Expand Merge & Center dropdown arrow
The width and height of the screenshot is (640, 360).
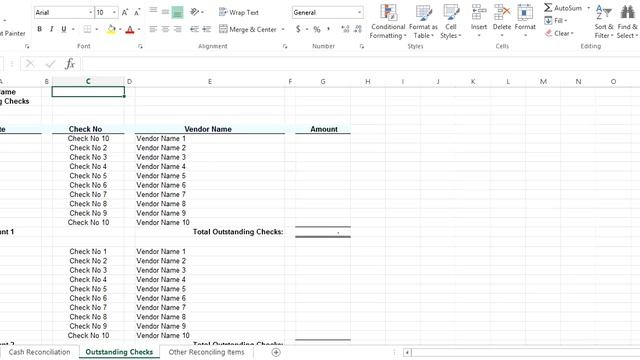283,29
